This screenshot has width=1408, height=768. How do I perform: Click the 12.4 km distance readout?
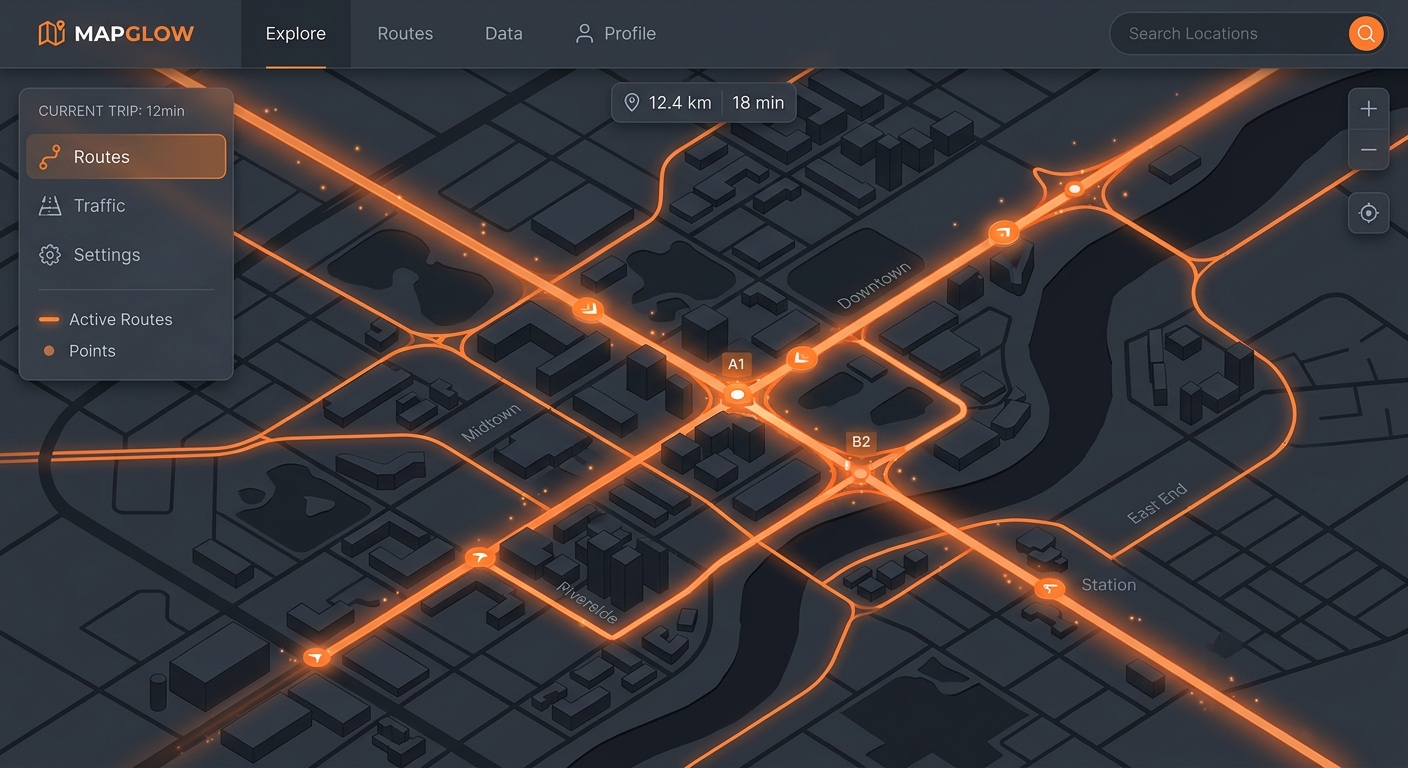pyautogui.click(x=680, y=103)
